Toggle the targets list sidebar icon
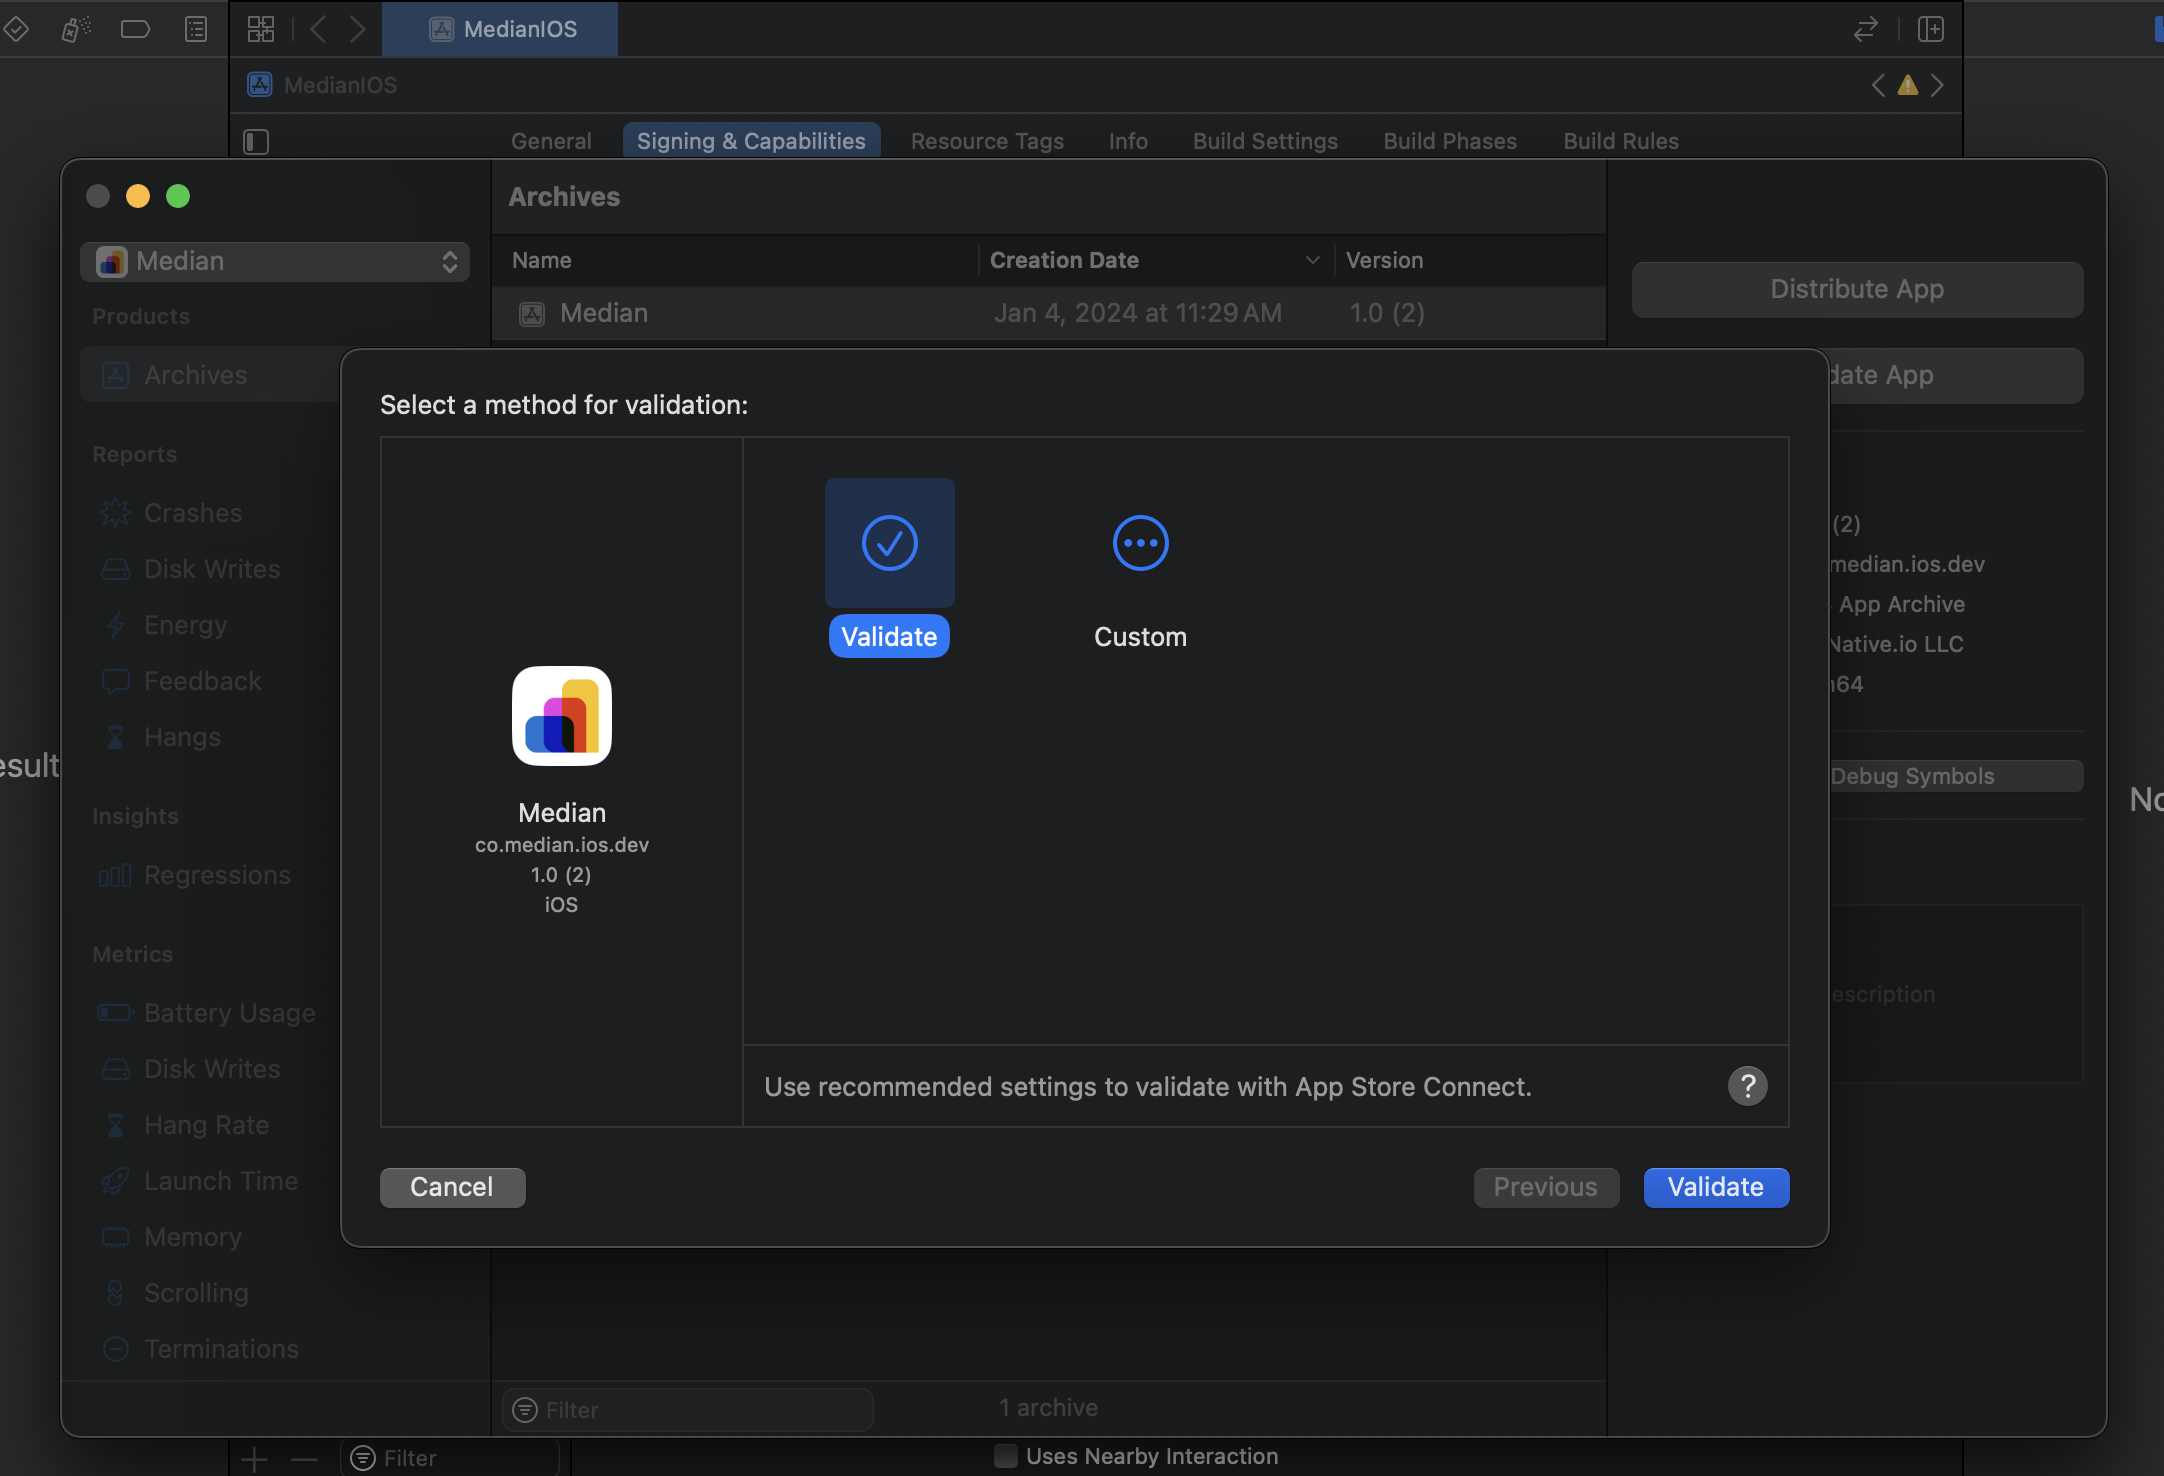 click(256, 142)
